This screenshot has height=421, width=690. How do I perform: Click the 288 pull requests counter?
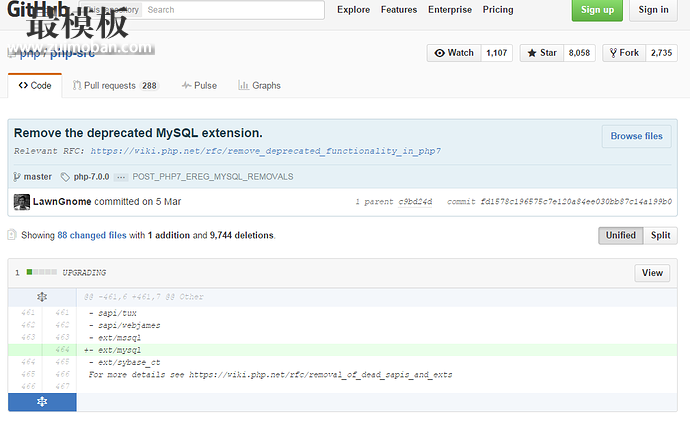coord(149,86)
